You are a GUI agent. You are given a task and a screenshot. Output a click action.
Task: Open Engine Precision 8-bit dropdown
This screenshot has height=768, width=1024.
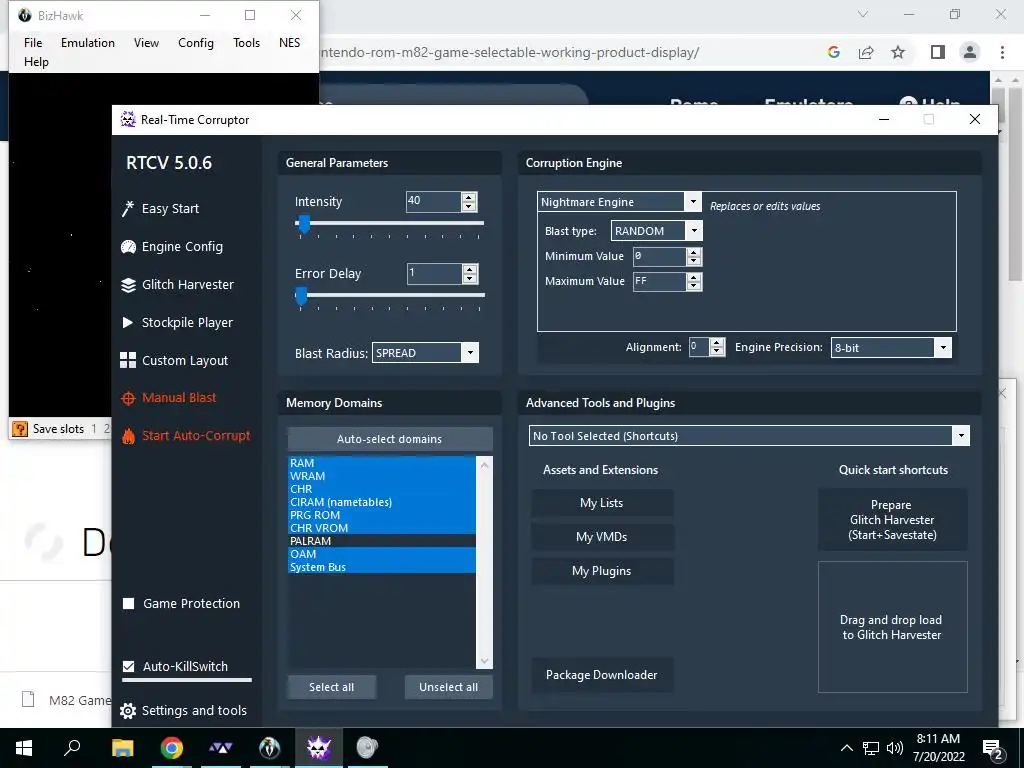coord(943,347)
